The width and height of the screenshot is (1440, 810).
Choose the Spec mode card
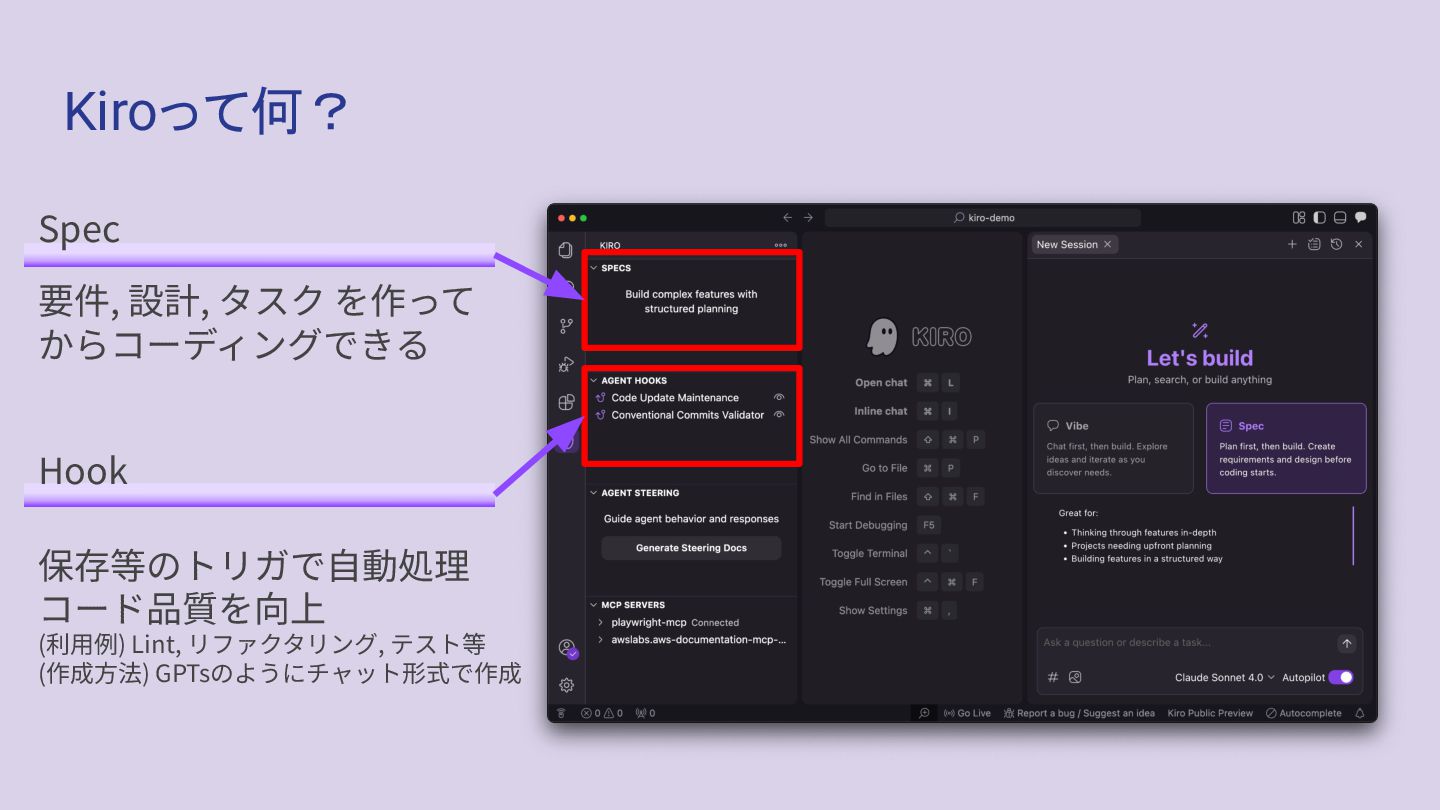(x=1286, y=448)
